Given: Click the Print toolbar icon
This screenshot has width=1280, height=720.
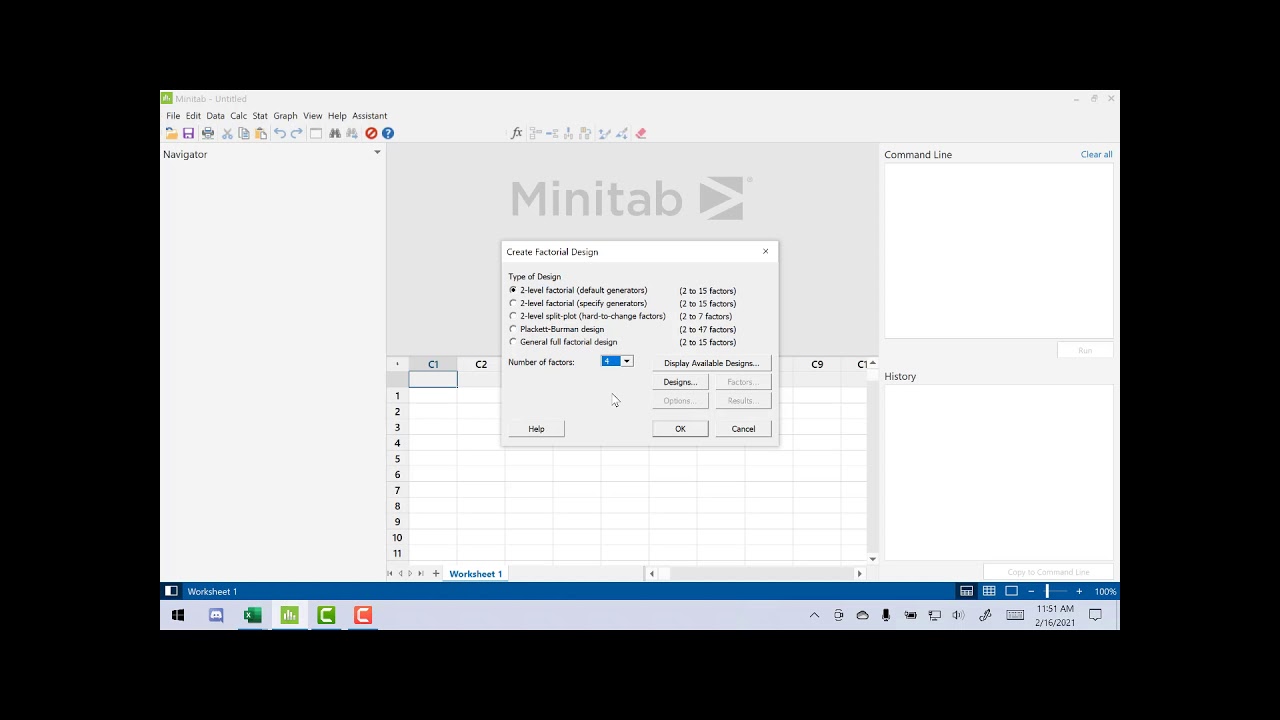Looking at the screenshot, I should point(208,133).
